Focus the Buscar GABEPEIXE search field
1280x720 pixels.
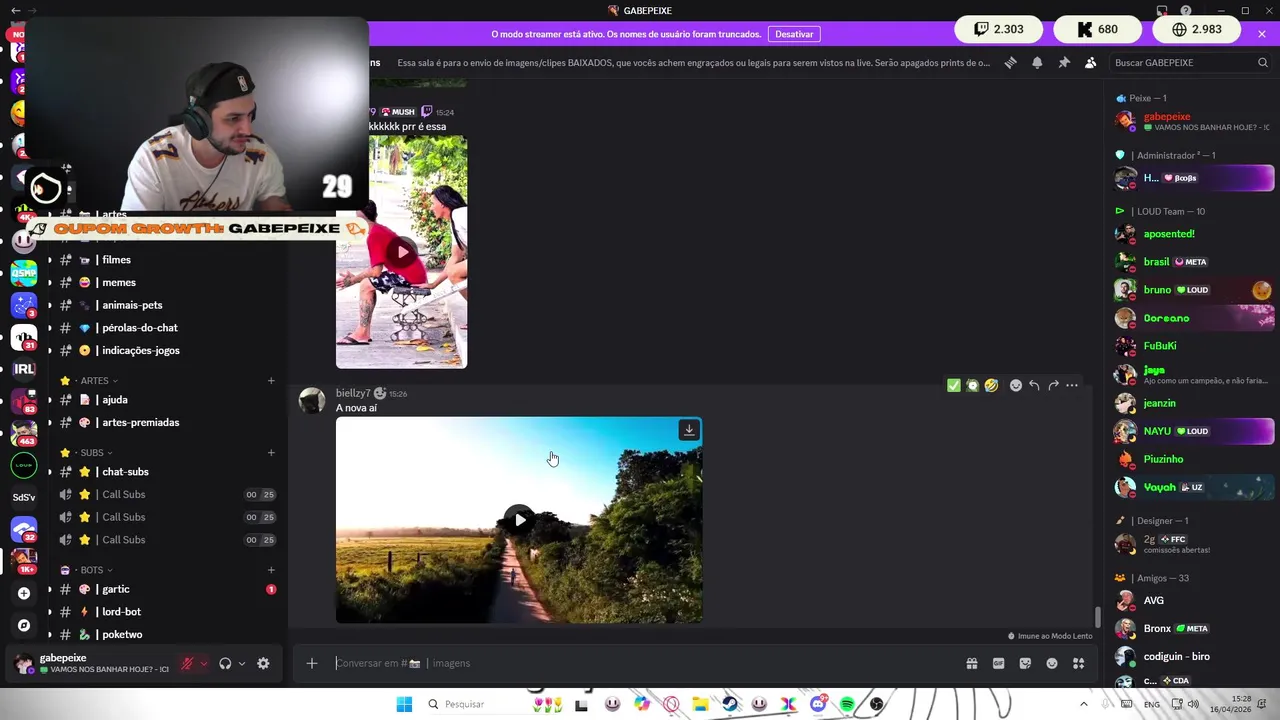point(1190,62)
